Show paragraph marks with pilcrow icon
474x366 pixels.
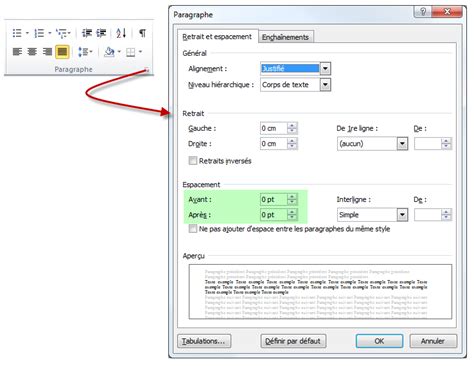click(142, 33)
